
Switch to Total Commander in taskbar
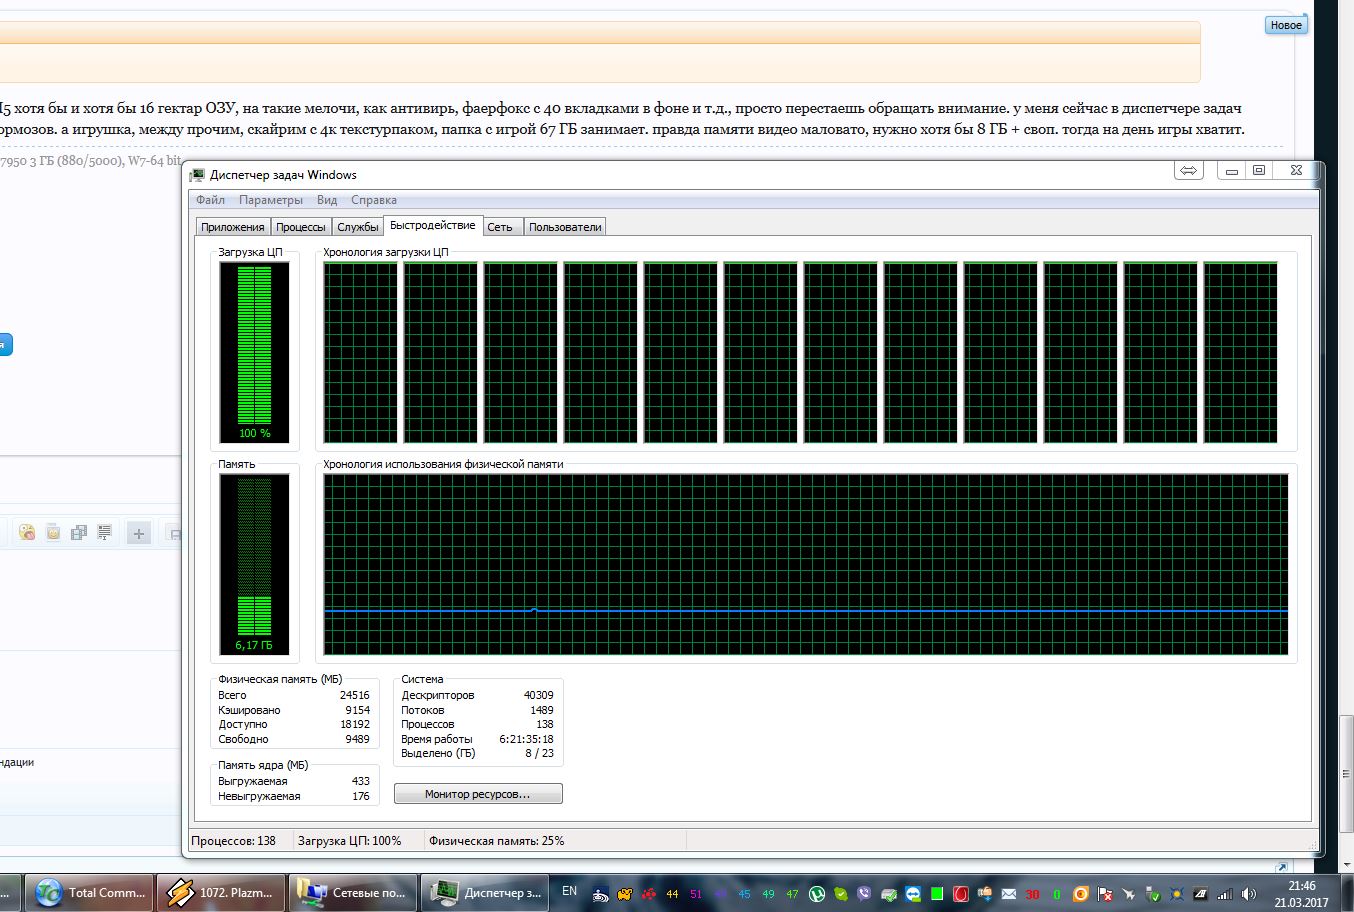[x=90, y=892]
